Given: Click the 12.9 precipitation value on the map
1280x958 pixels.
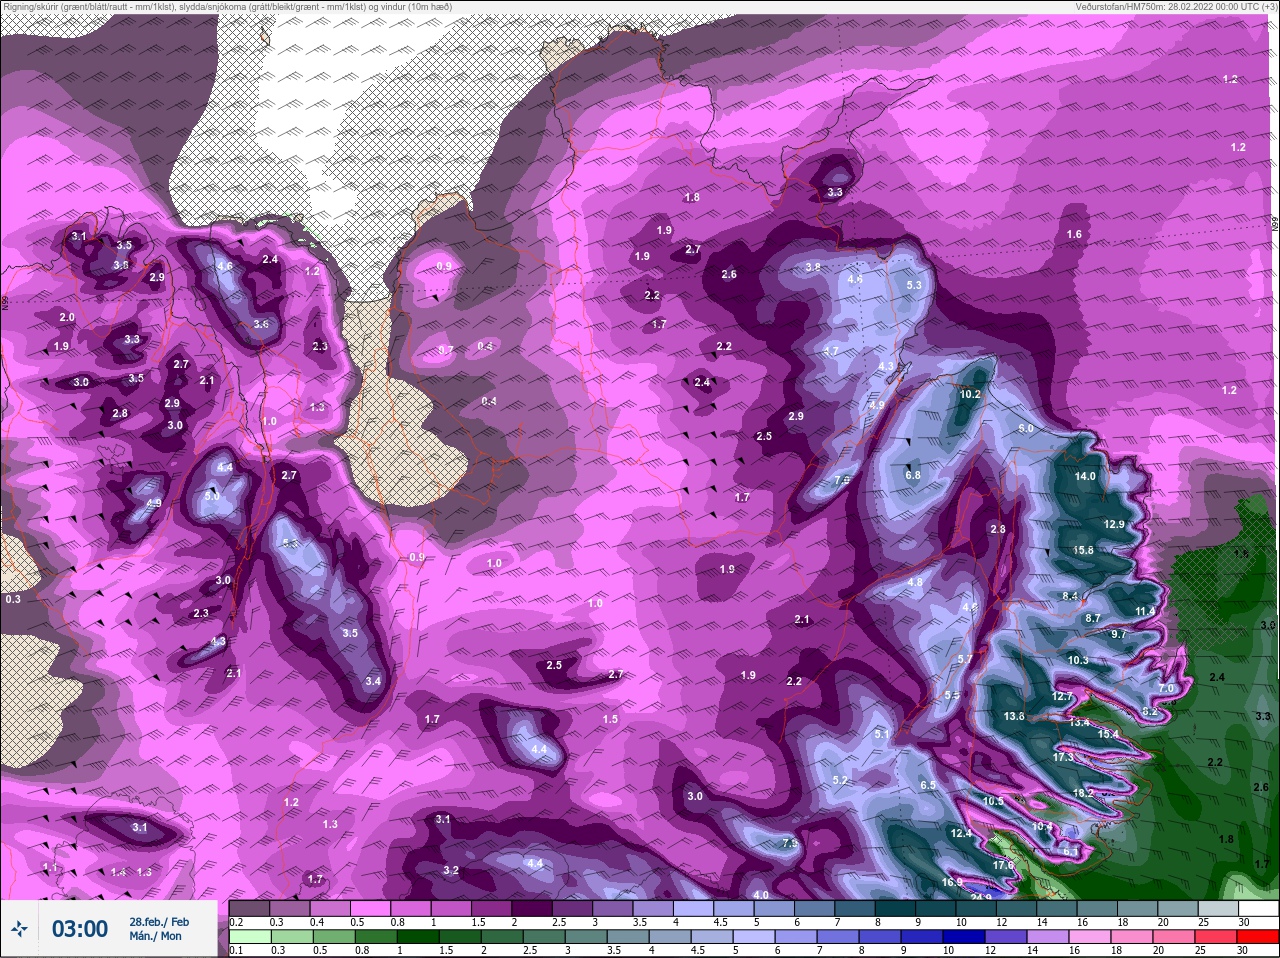Looking at the screenshot, I should coord(1114,524).
